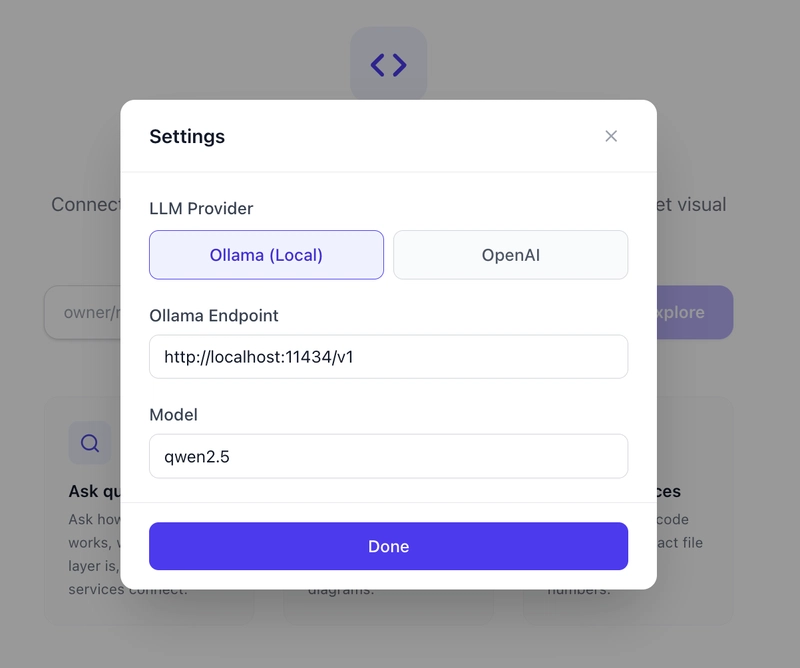
Task: Click the LLM Provider label
Action: click(201, 209)
